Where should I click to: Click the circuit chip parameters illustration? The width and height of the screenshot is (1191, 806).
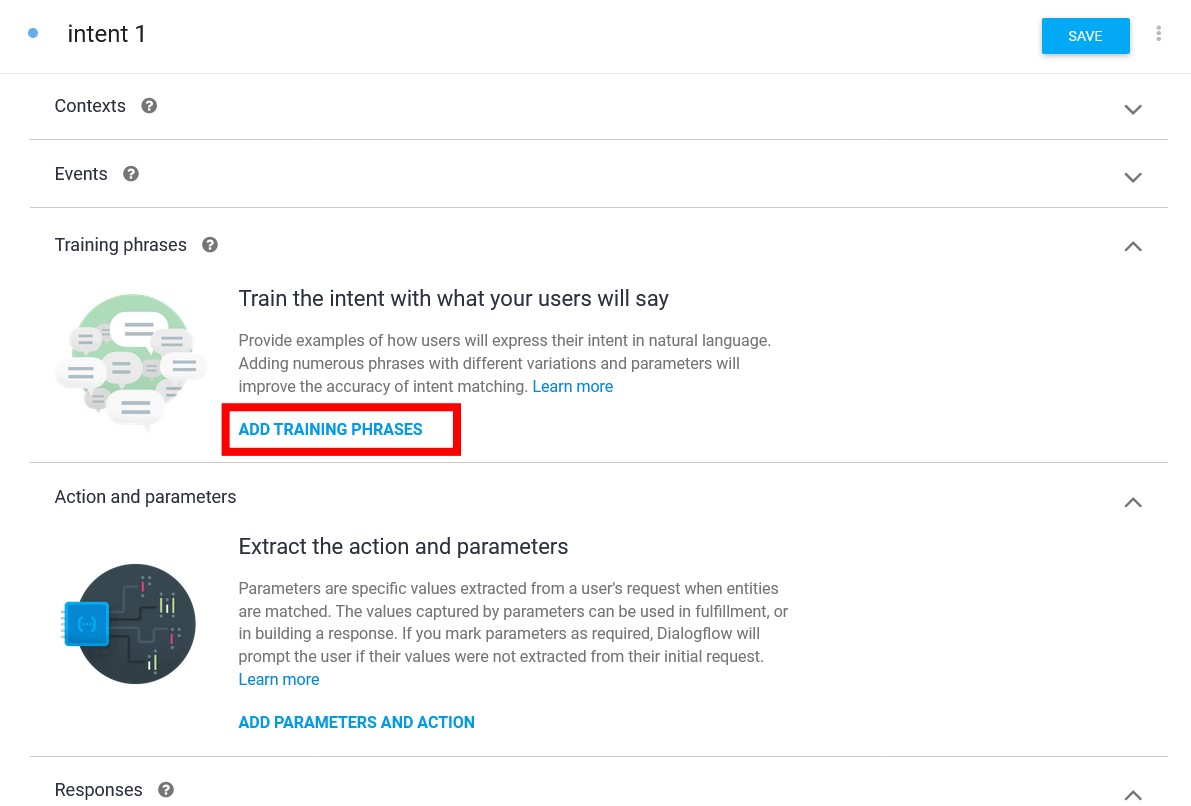tap(129, 624)
